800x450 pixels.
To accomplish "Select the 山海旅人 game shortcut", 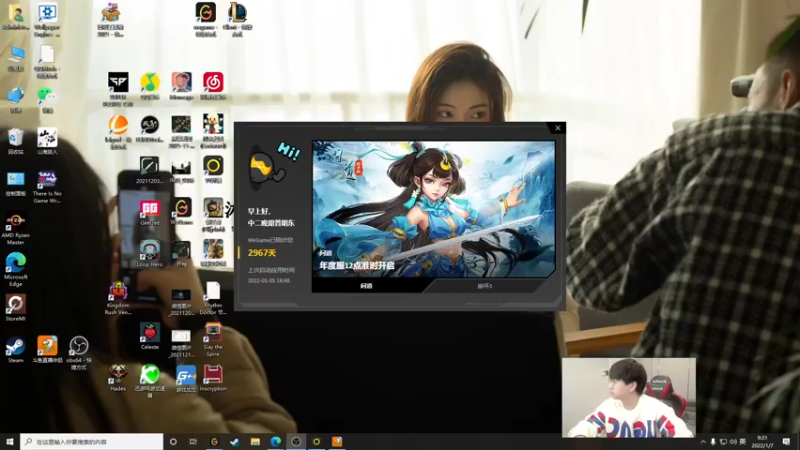I will coord(47,141).
